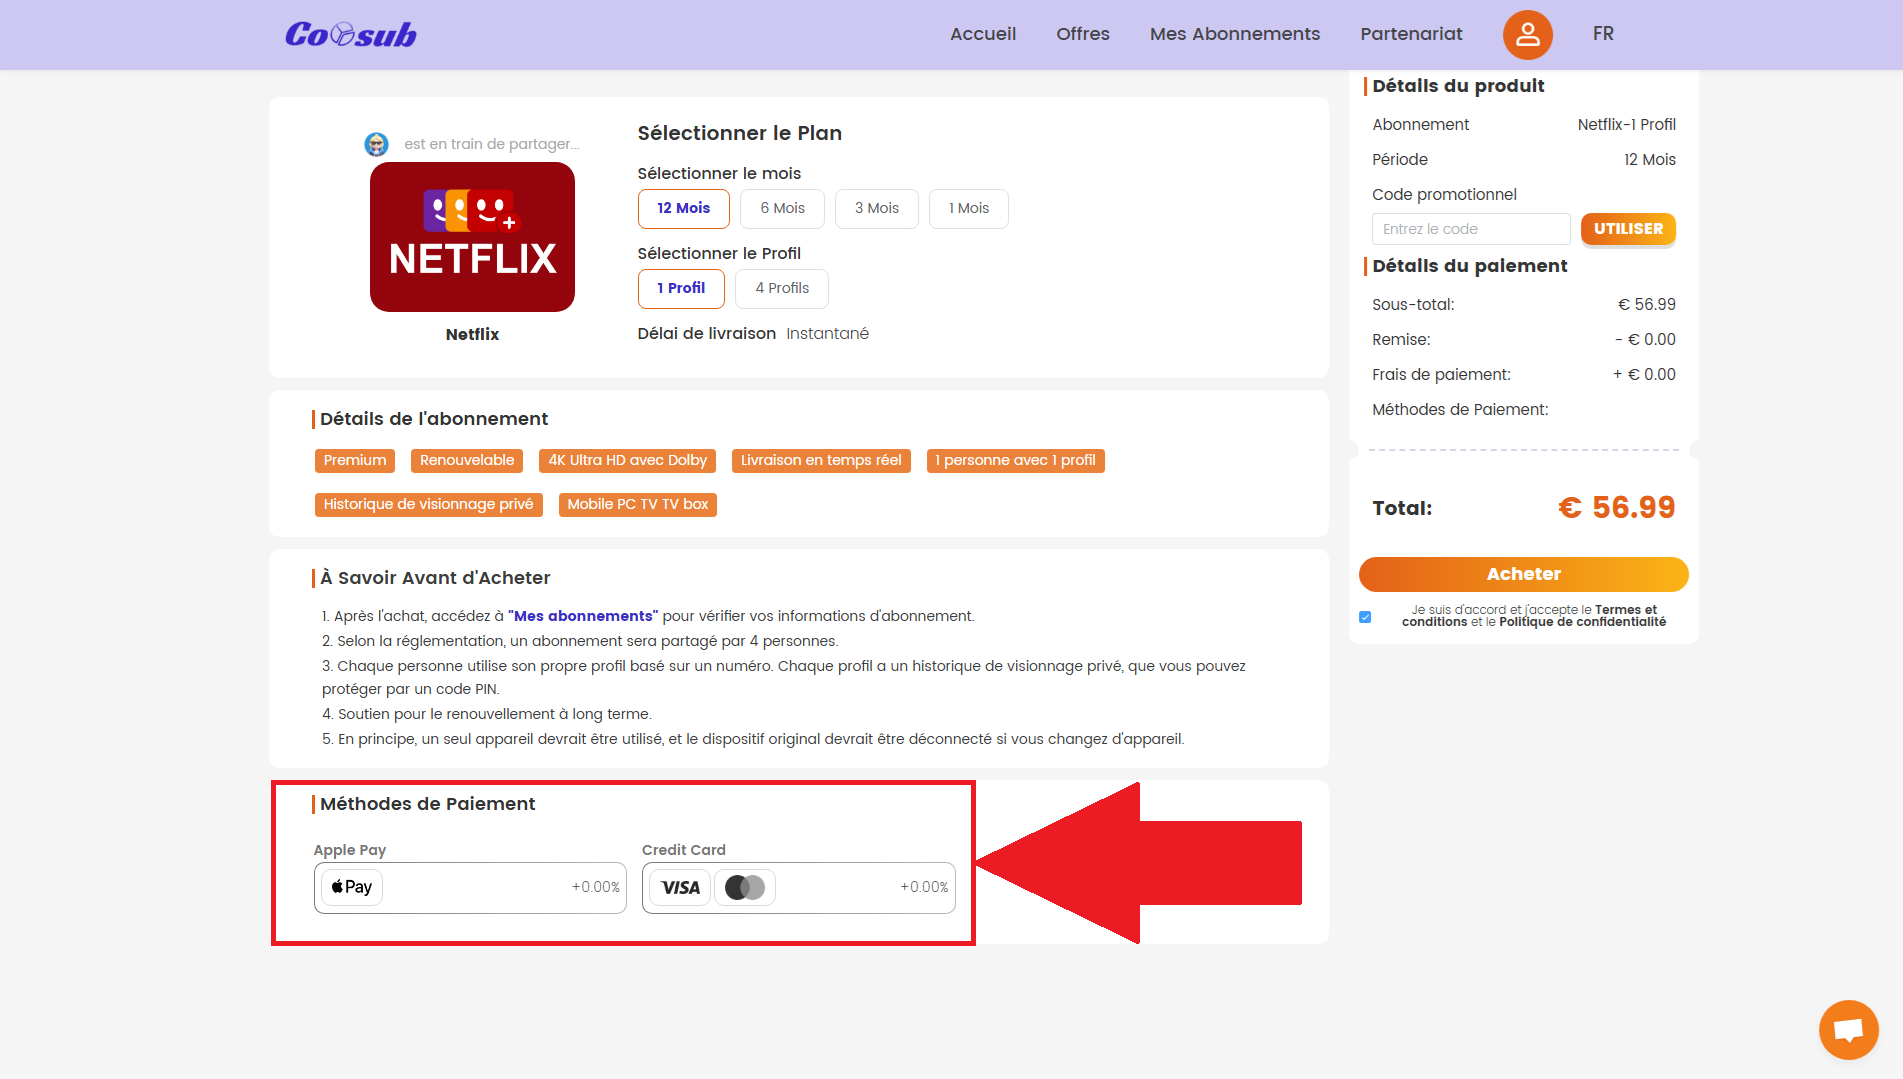
Task: Open Mes Abonnements page
Action: (1234, 34)
